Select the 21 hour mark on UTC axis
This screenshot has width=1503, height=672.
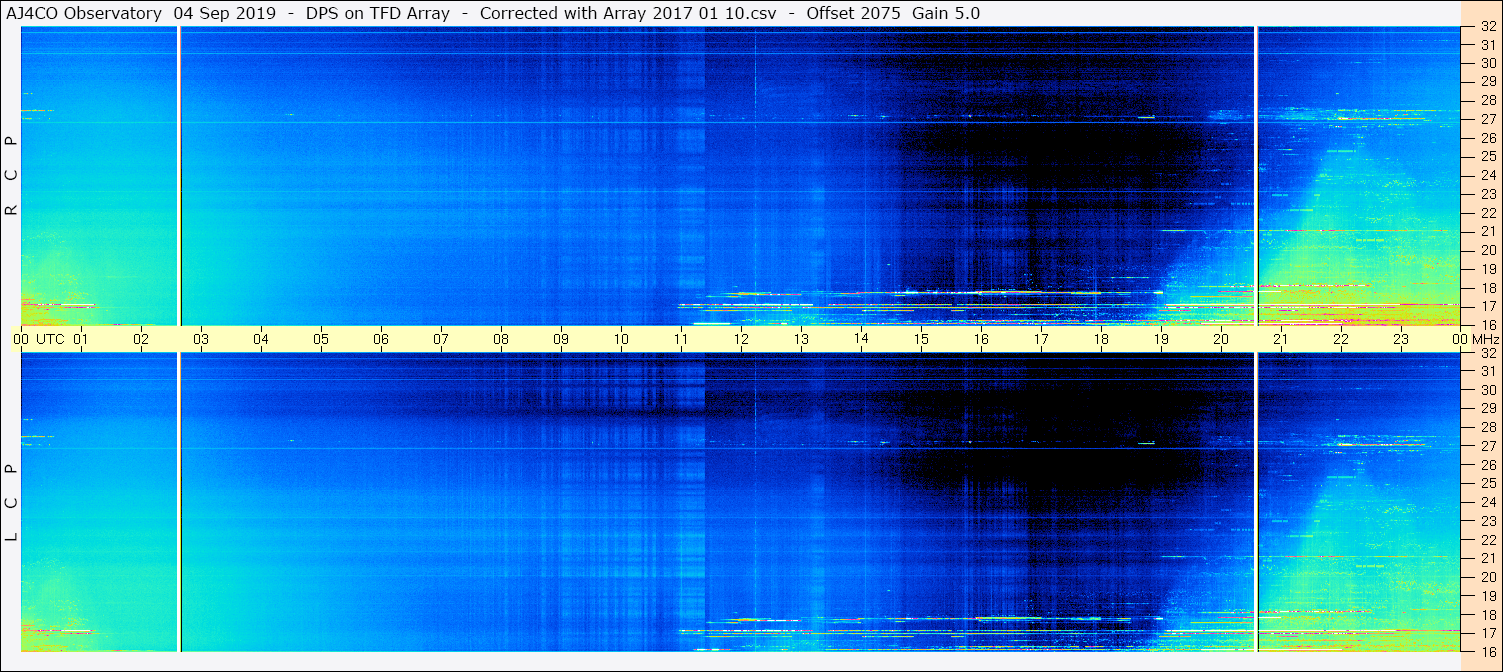[1281, 339]
